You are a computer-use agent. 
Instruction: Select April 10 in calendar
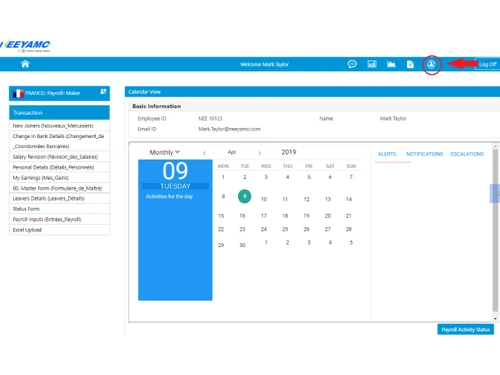click(264, 199)
